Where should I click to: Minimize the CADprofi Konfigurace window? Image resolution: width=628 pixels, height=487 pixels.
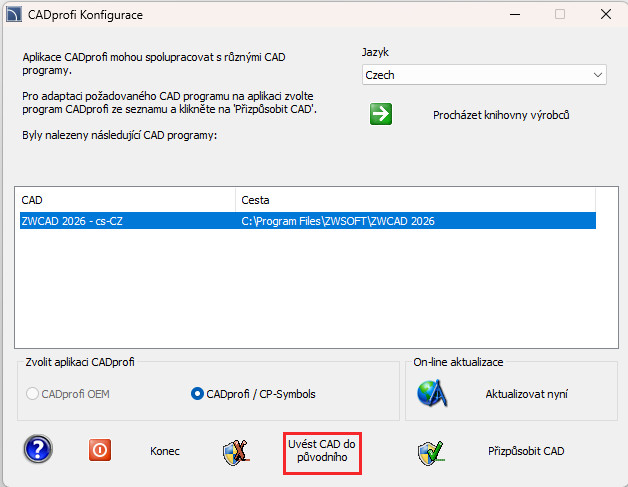pyautogui.click(x=515, y=14)
